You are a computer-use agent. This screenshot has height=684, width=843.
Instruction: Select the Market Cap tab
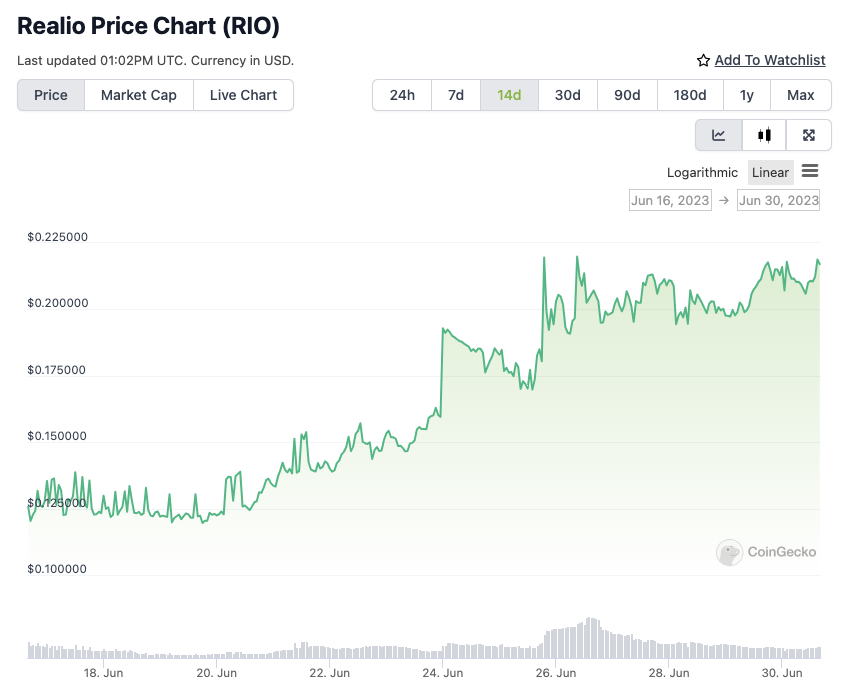(139, 95)
